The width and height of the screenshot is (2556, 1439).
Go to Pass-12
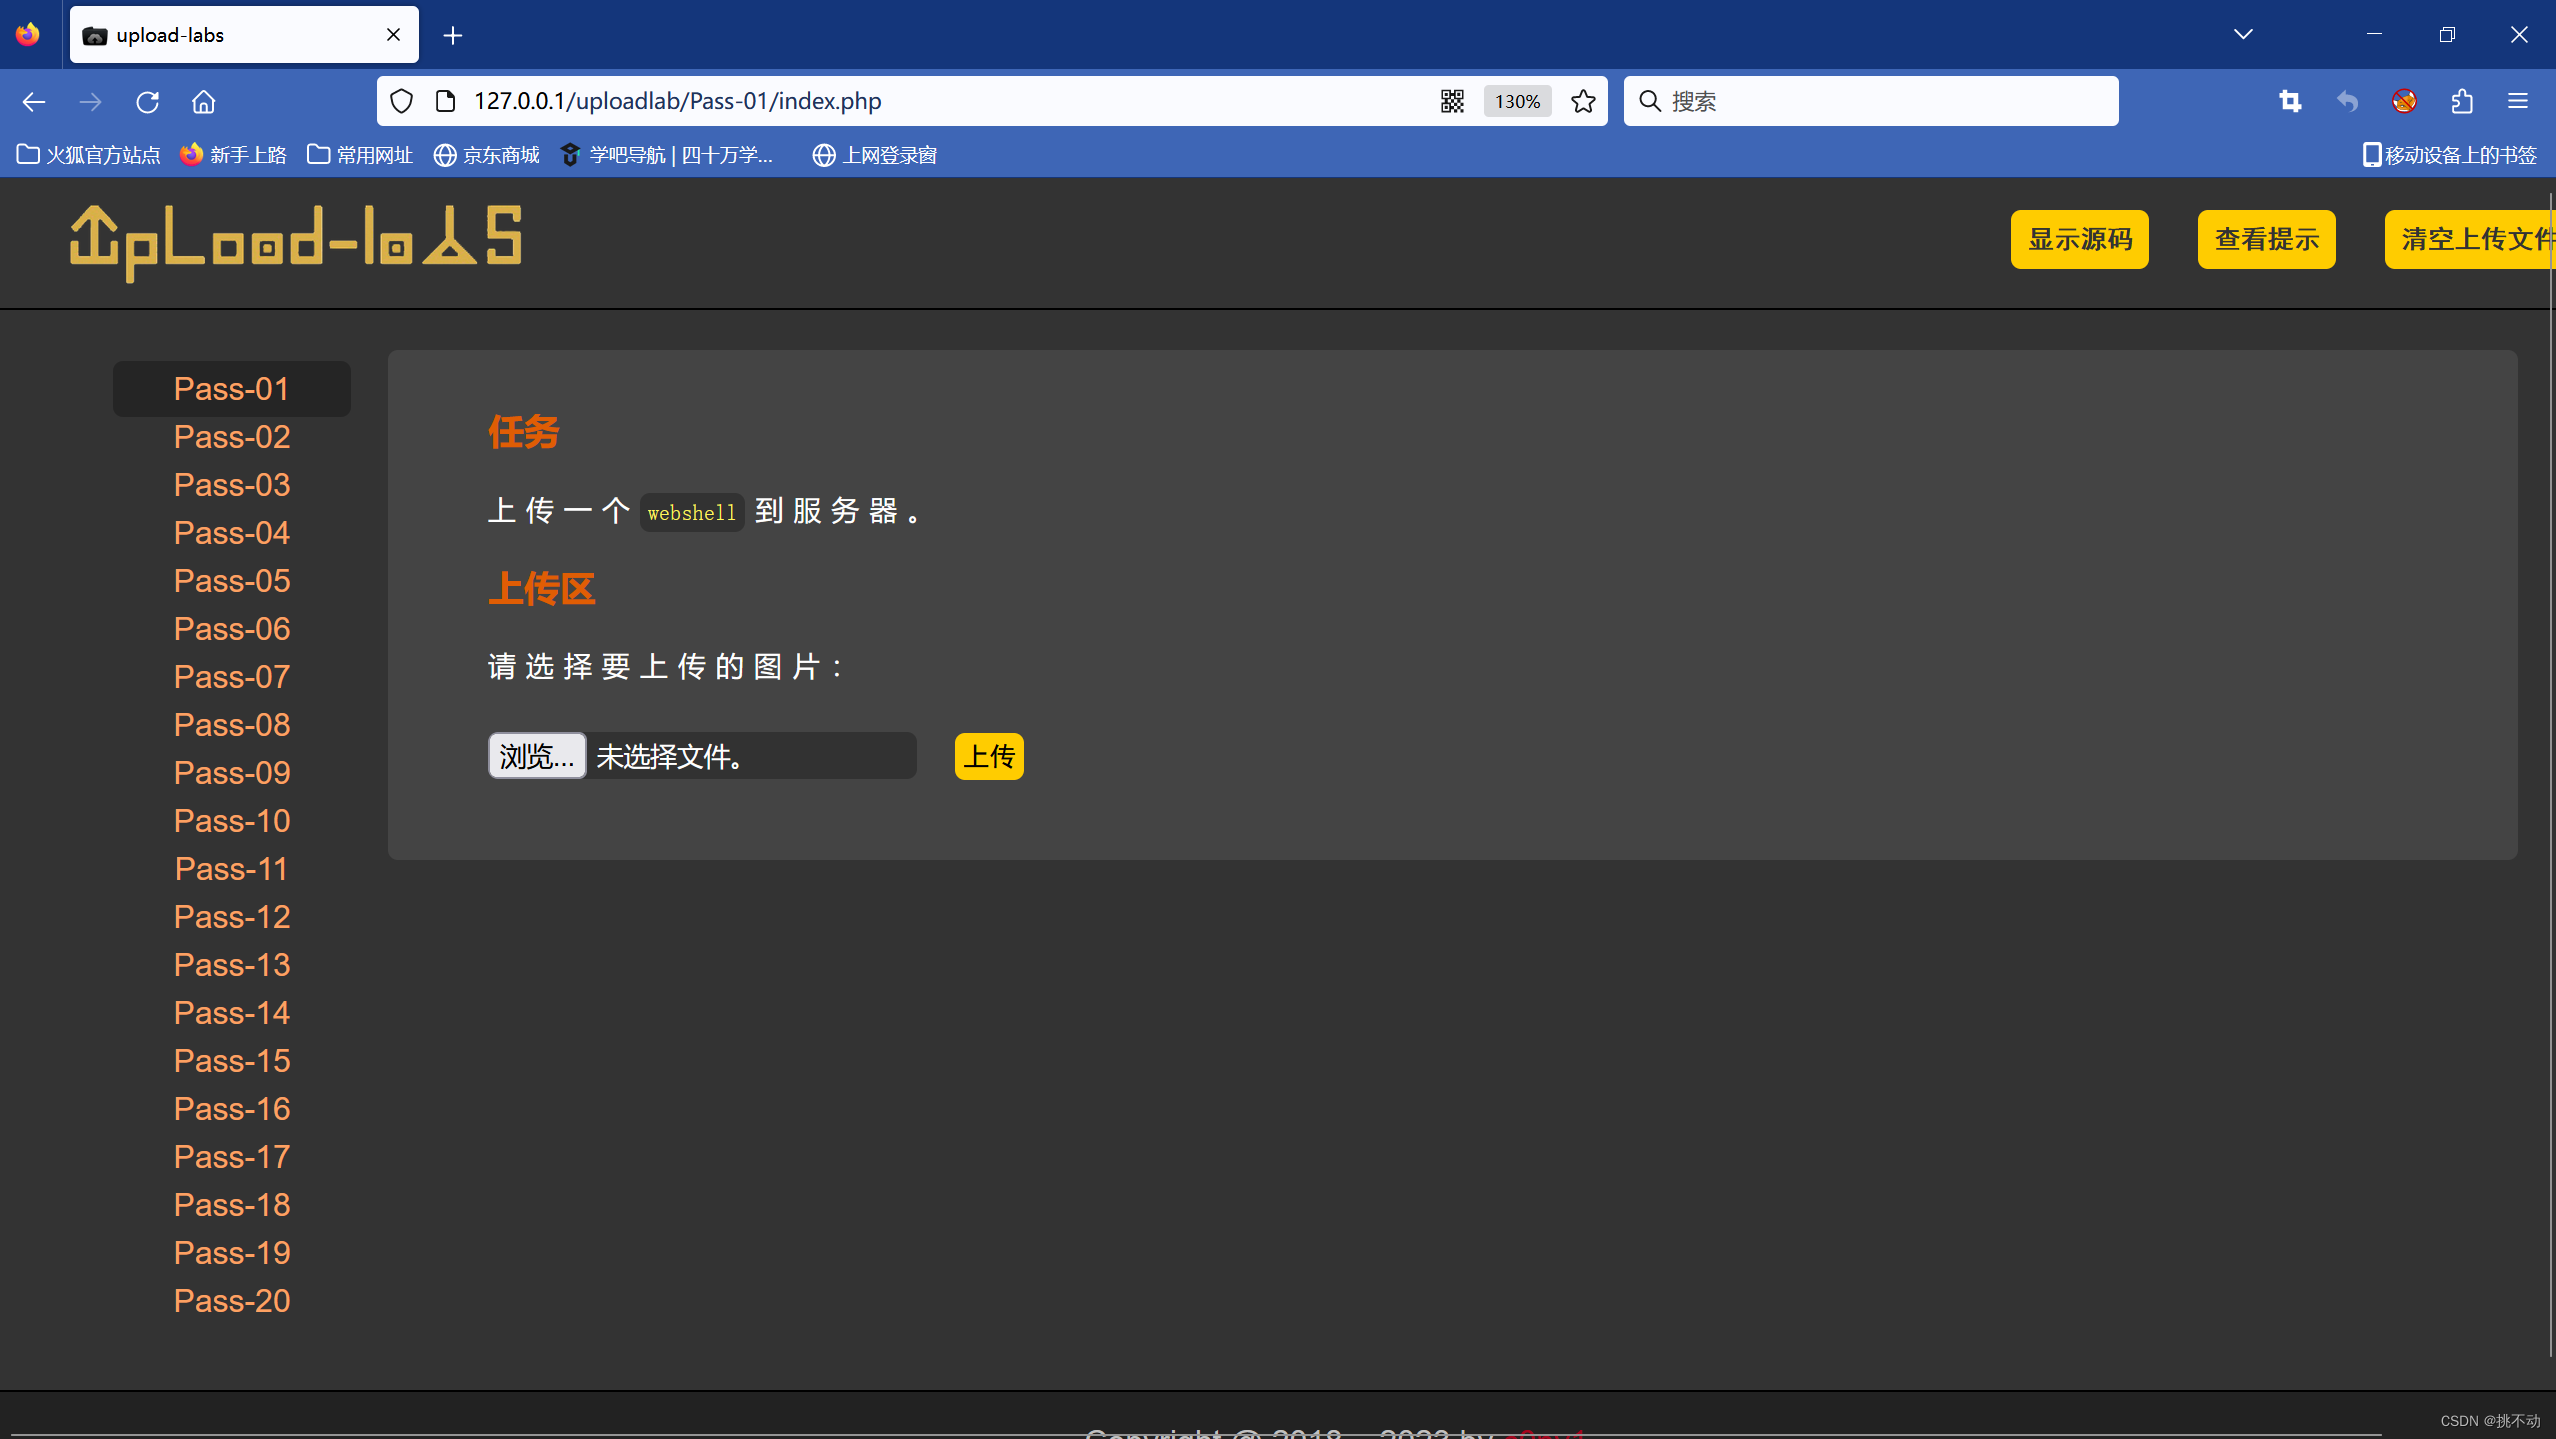click(x=232, y=917)
